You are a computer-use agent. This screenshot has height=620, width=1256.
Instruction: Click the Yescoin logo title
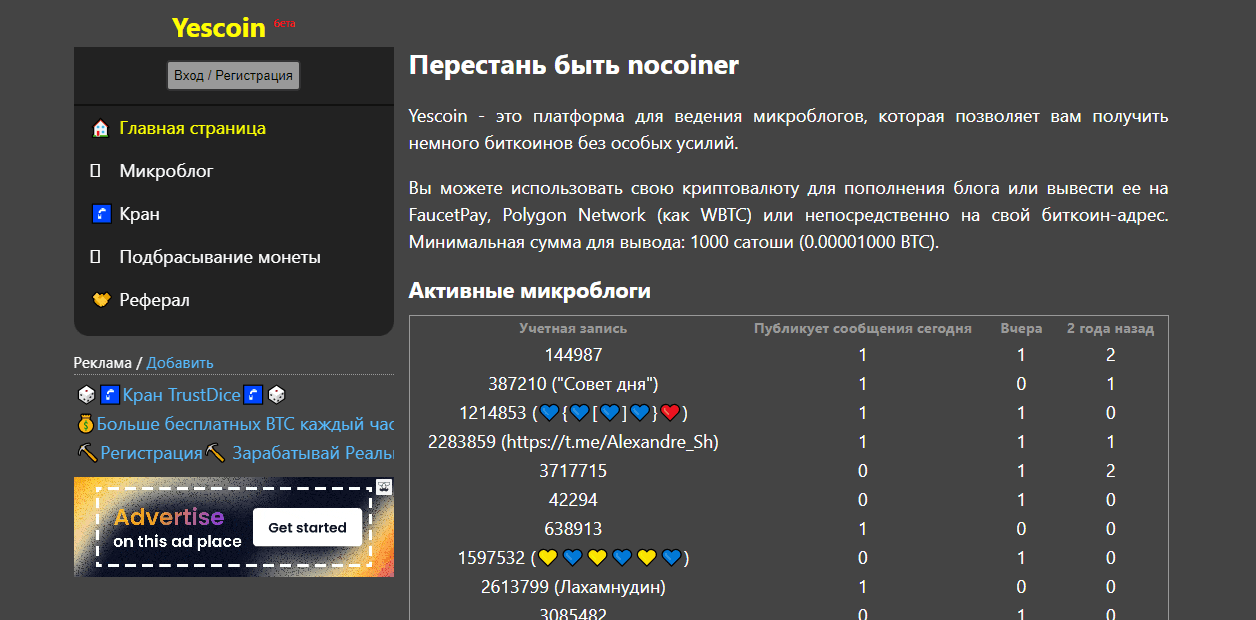coord(218,28)
